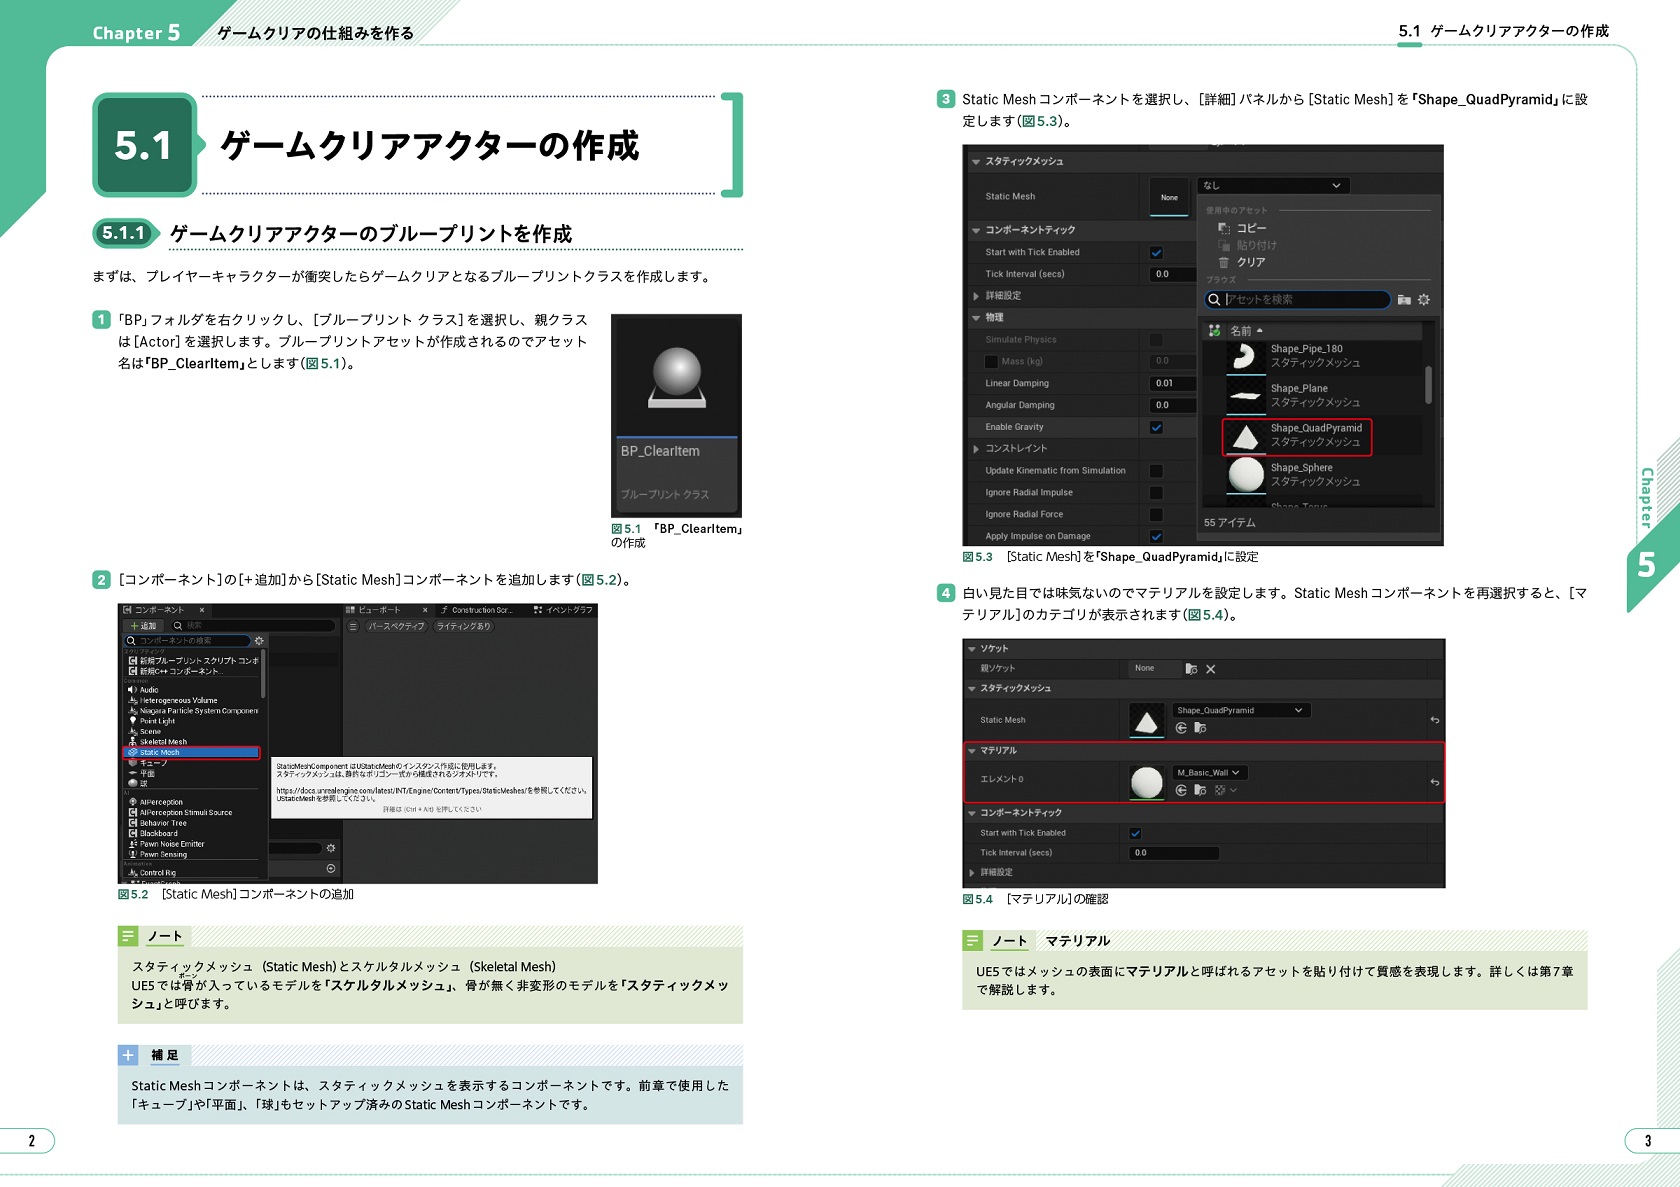The width and height of the screenshot is (1680, 1187).
Task: Collapse the マテリアル category section
Action: tap(971, 751)
